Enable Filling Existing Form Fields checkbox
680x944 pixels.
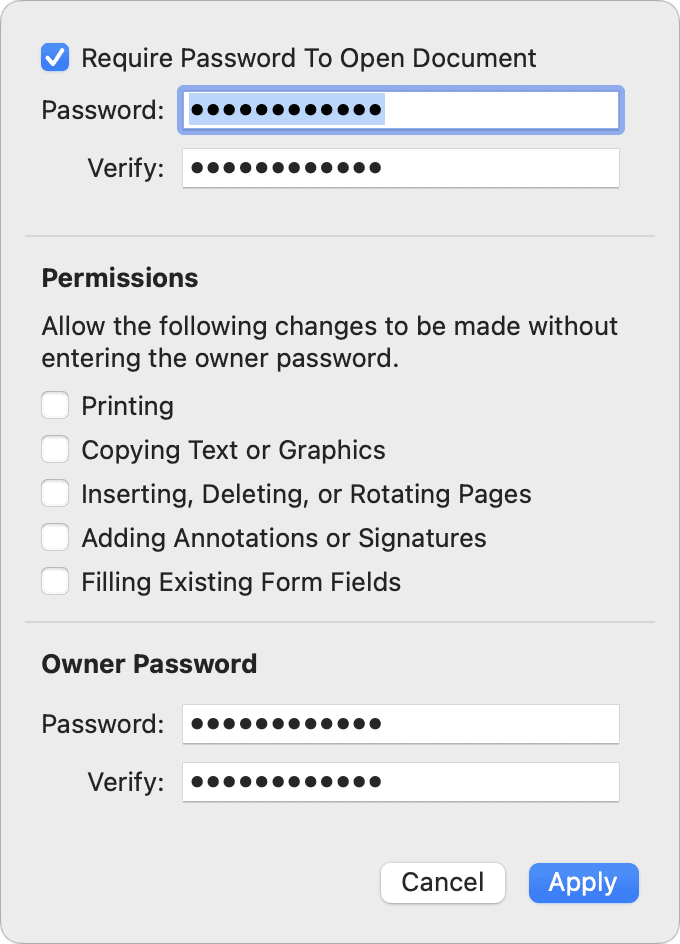click(55, 582)
